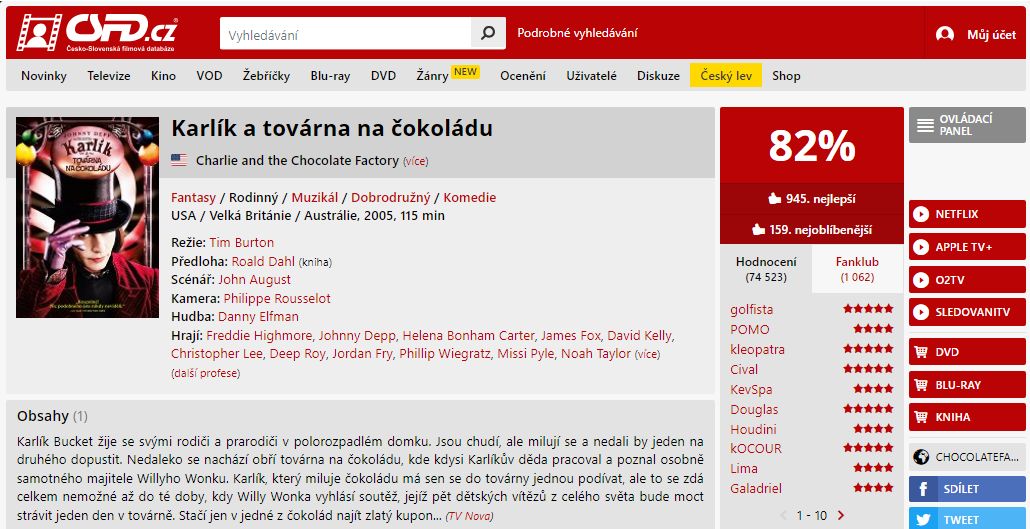The image size is (1030, 529).
Task: Click the USA flag icon
Action: click(179, 160)
